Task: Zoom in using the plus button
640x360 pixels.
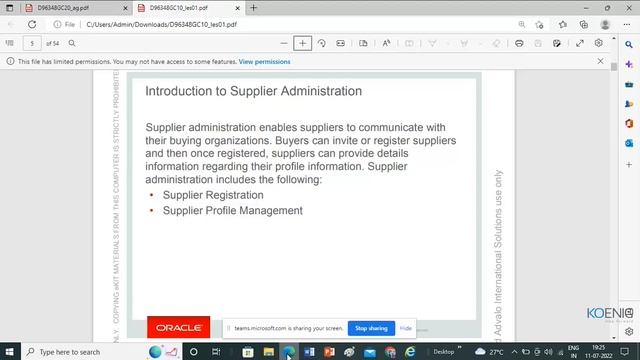Action: [302, 43]
